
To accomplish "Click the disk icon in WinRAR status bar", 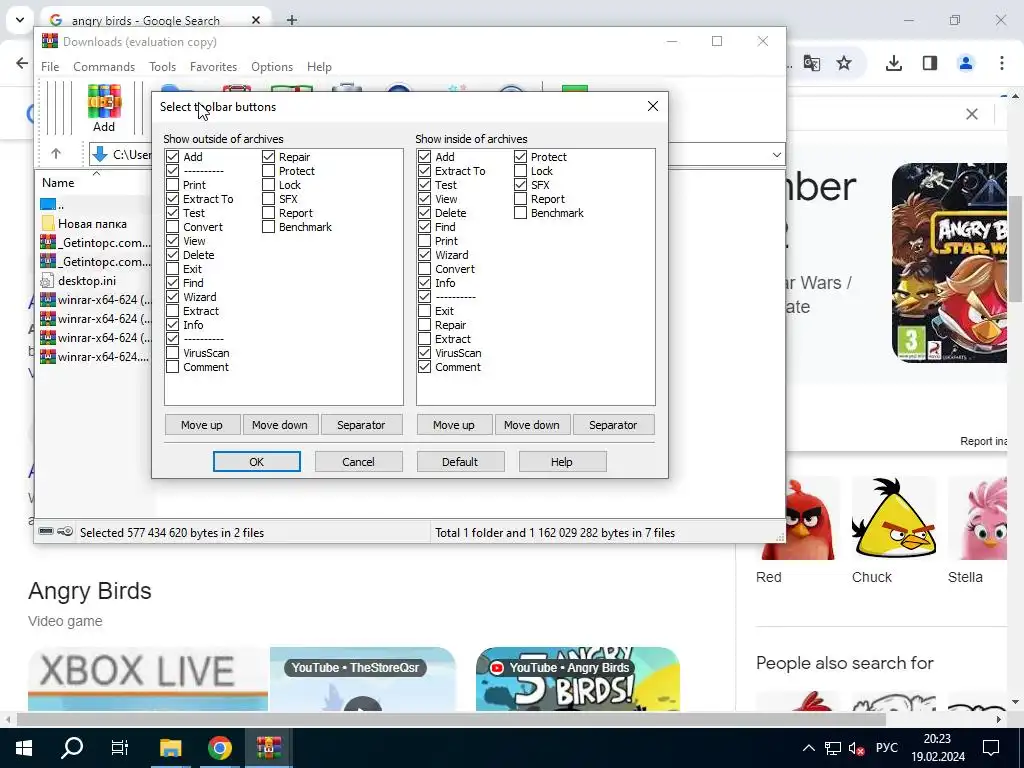I will coord(46,532).
